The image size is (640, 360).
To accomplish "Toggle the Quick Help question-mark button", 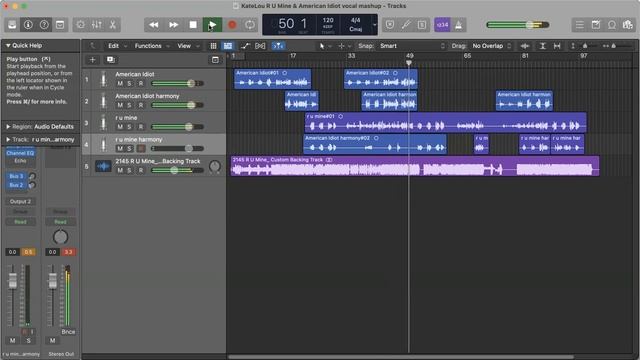I will point(44,25).
